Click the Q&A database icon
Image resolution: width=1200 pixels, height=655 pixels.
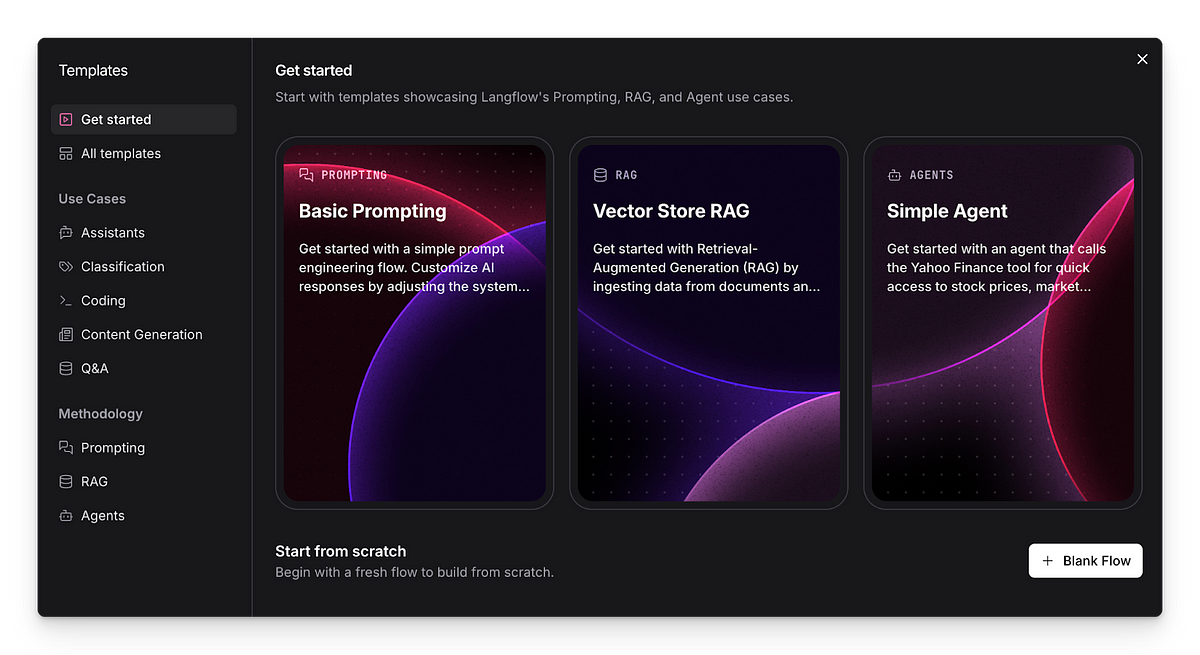tap(66, 369)
